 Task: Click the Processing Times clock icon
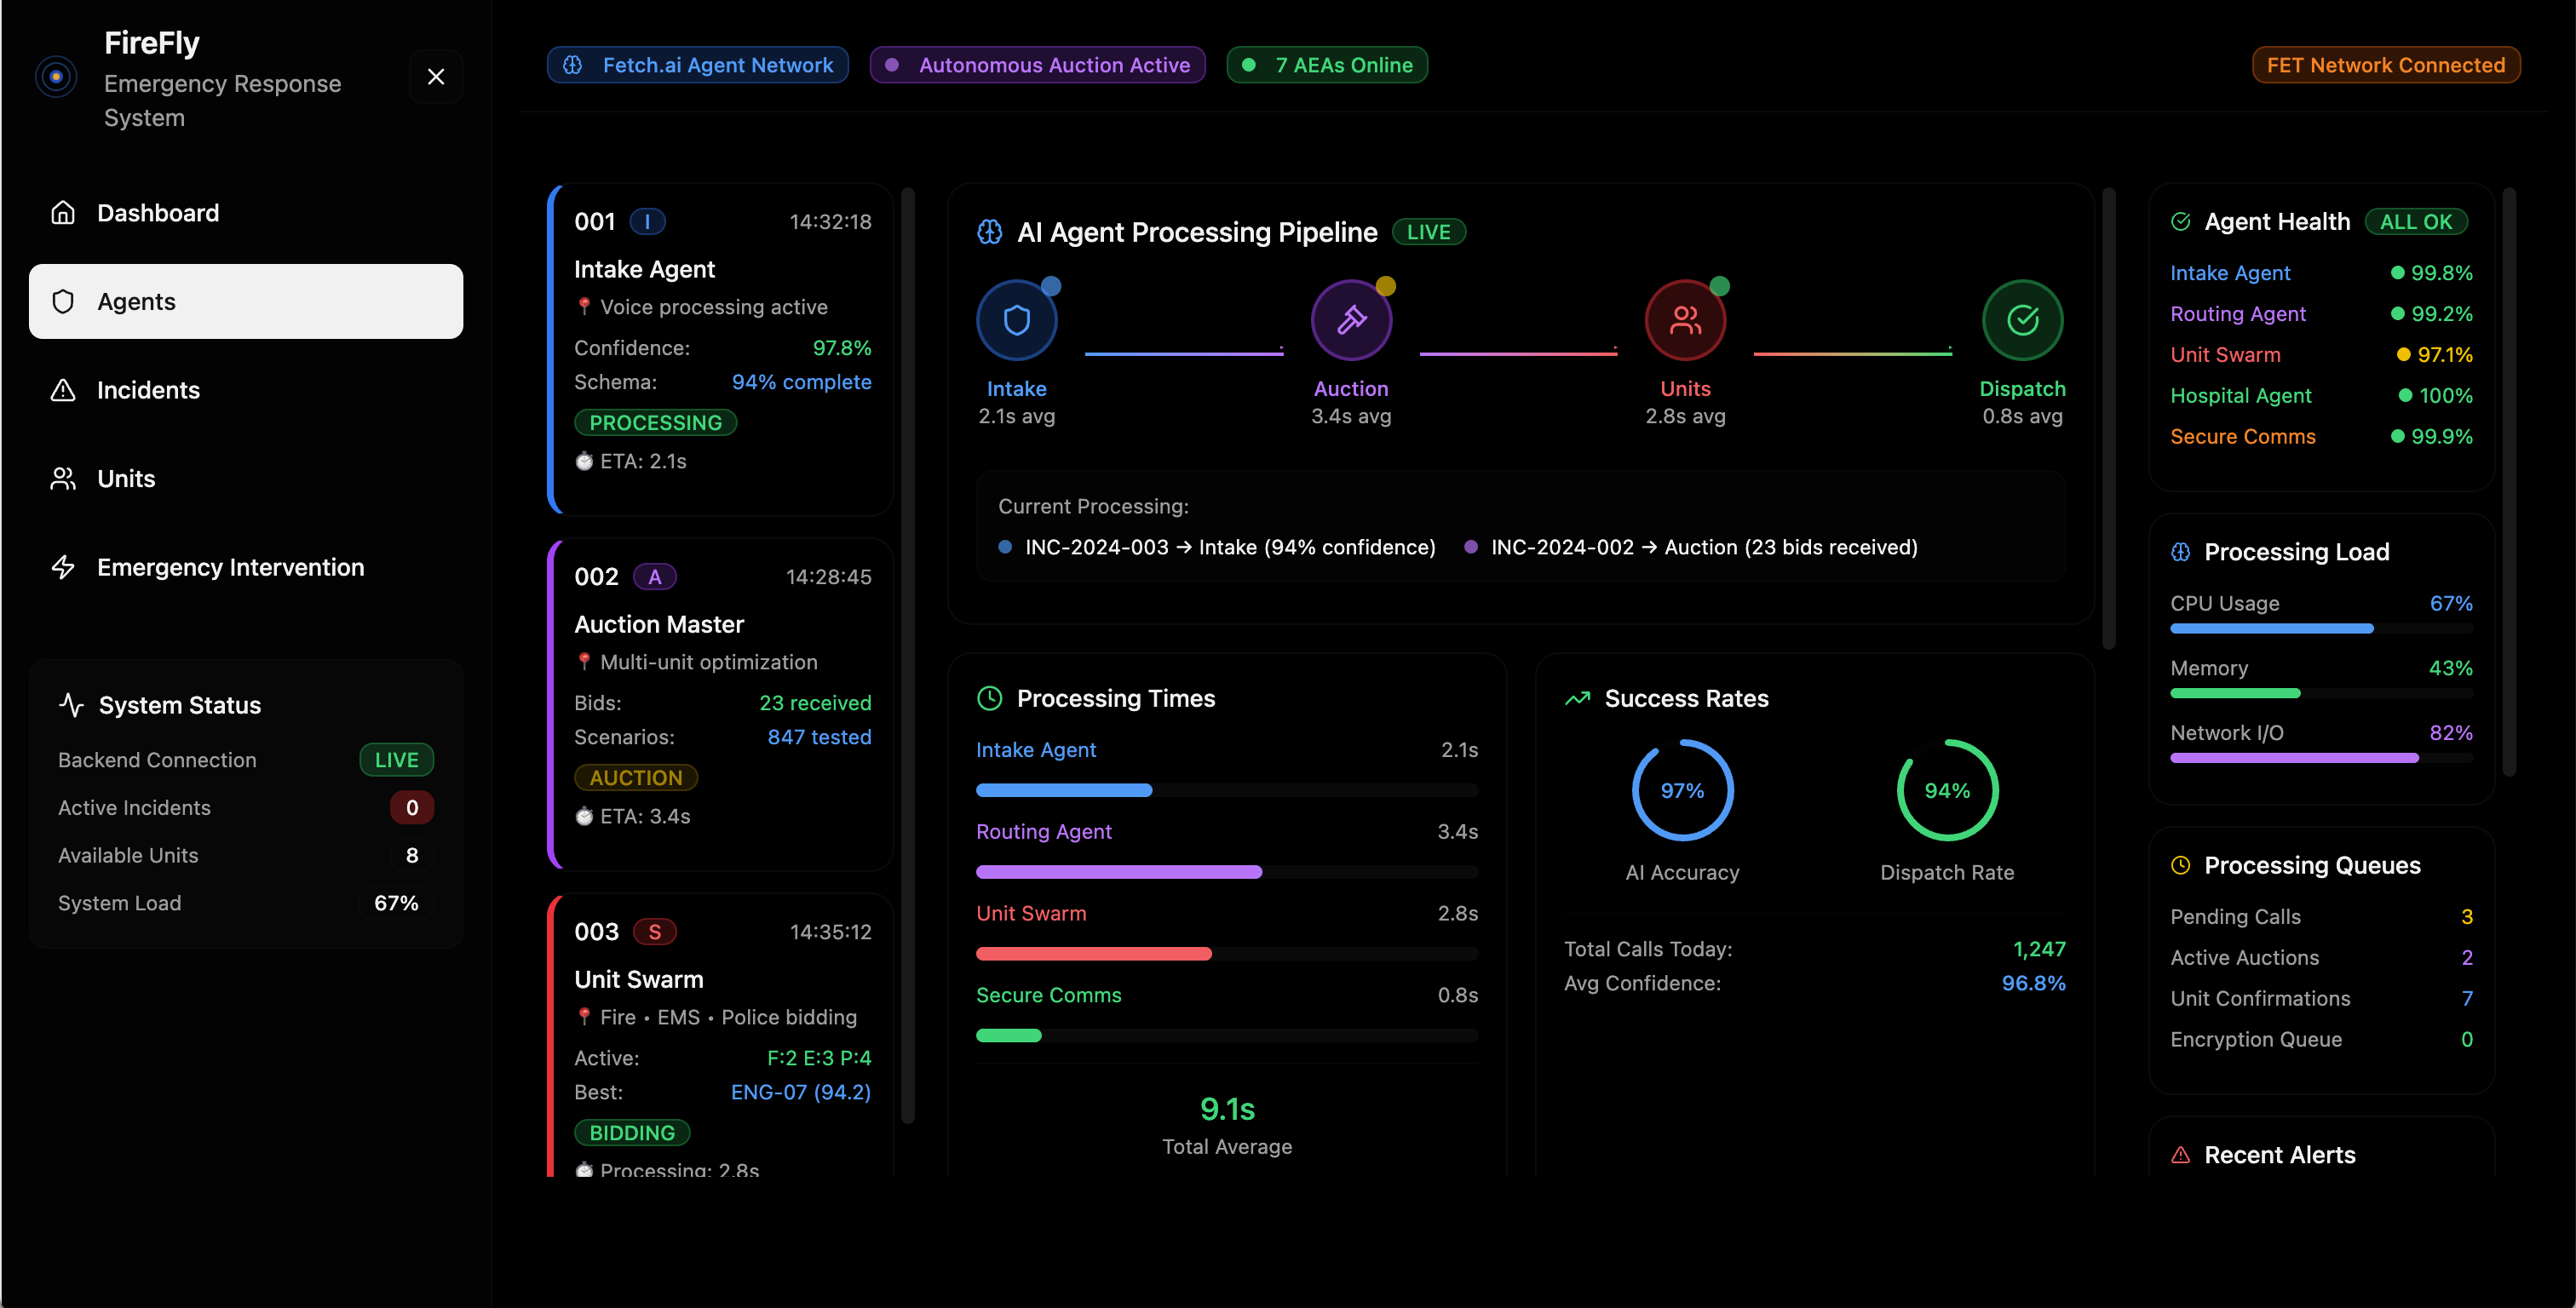989,698
